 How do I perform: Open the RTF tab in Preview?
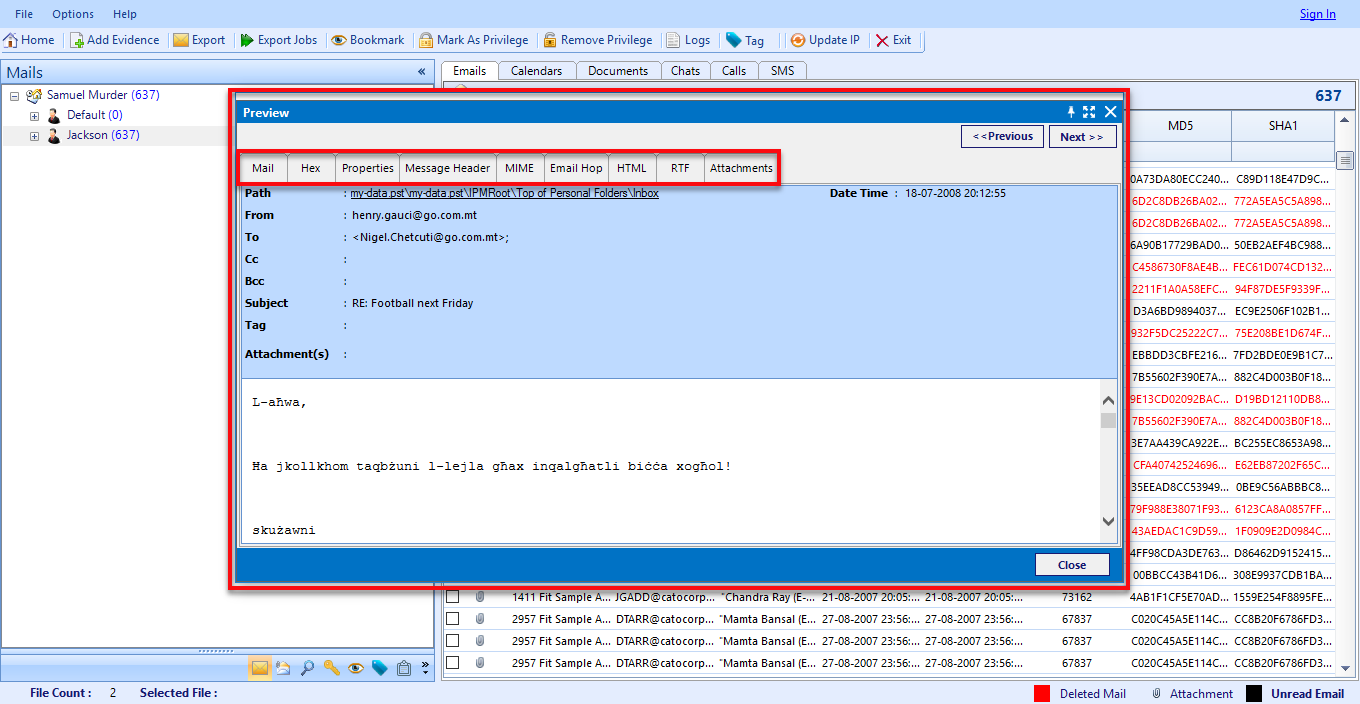680,168
